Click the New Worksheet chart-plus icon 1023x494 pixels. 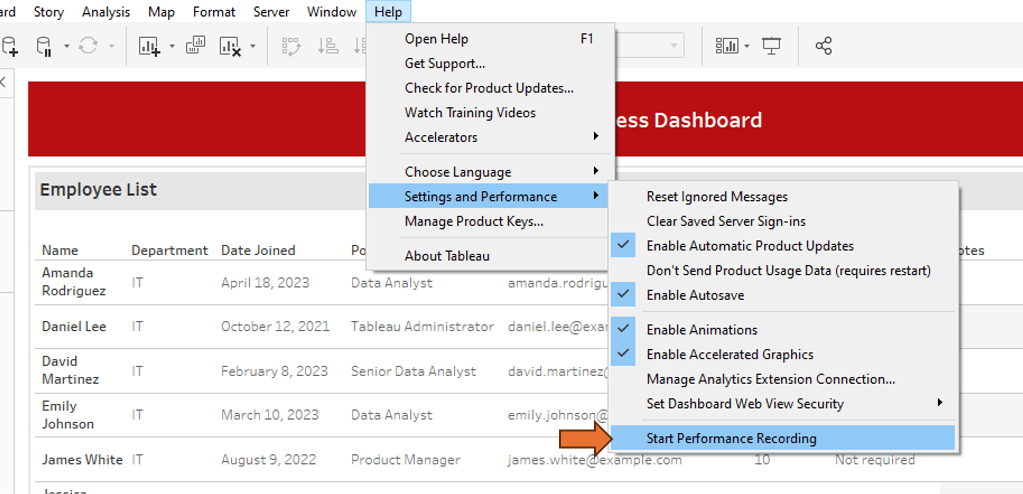[x=149, y=46]
